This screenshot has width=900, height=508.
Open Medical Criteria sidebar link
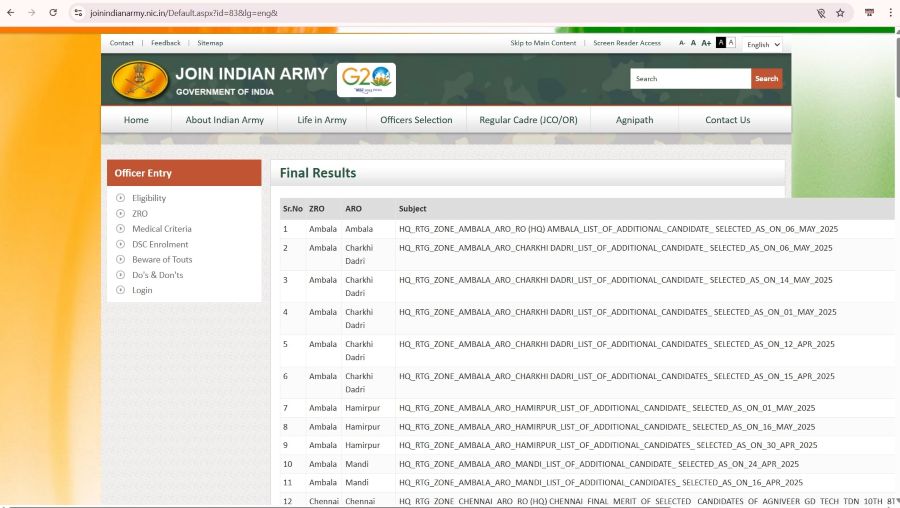pos(162,228)
